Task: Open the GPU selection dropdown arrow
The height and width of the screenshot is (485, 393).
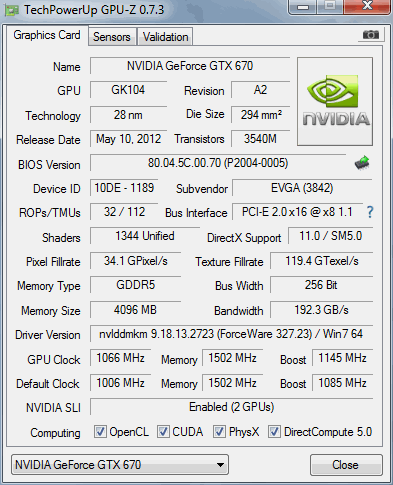Action: coord(220,465)
